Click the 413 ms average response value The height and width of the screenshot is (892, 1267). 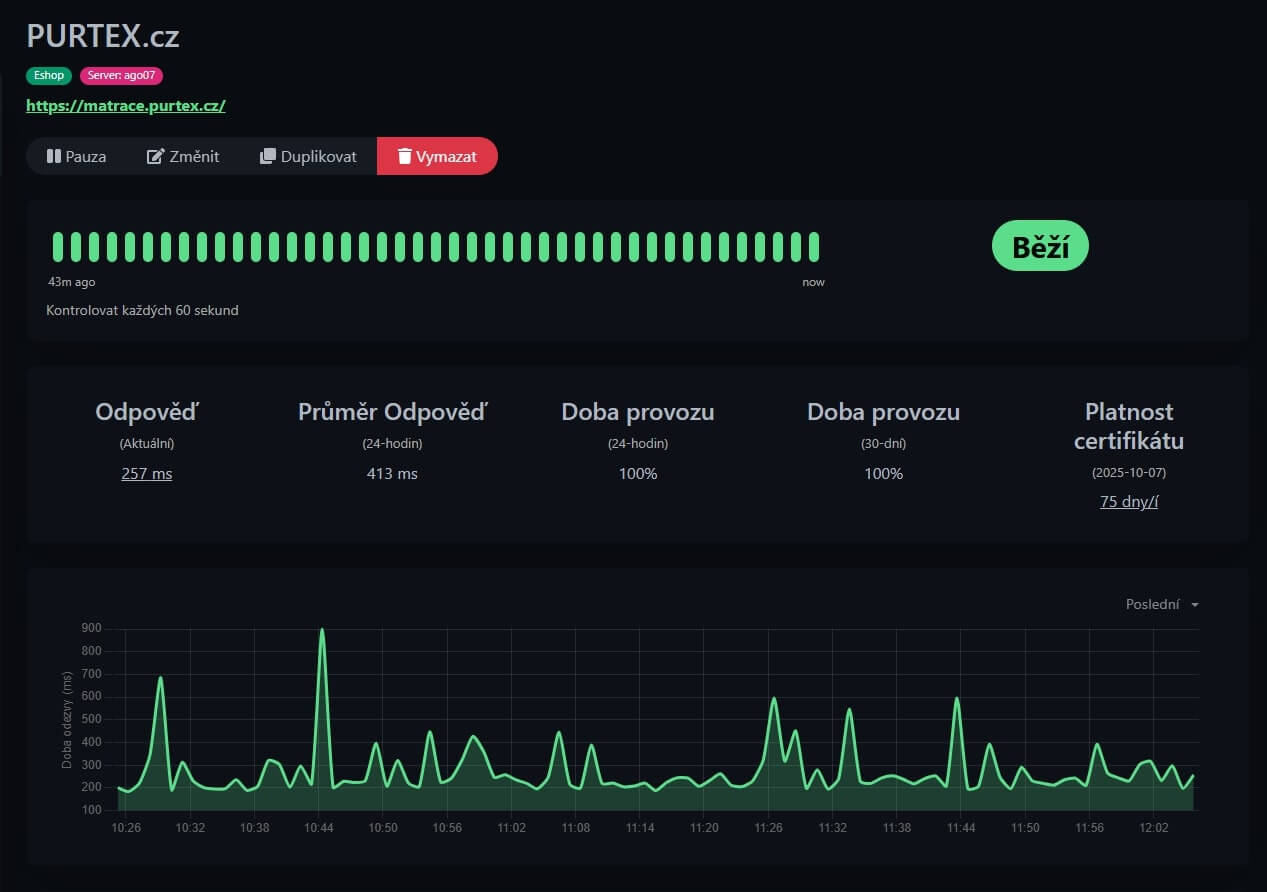(x=392, y=473)
